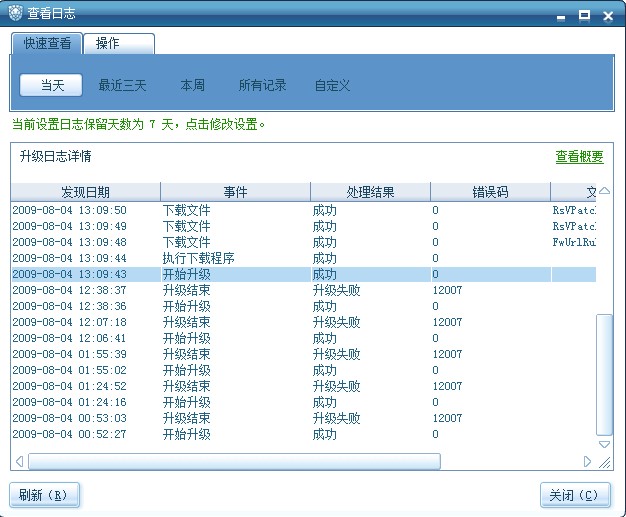Select the row dated 2009-08-04 13:09:48
This screenshot has width=626, height=517.
[x=303, y=242]
